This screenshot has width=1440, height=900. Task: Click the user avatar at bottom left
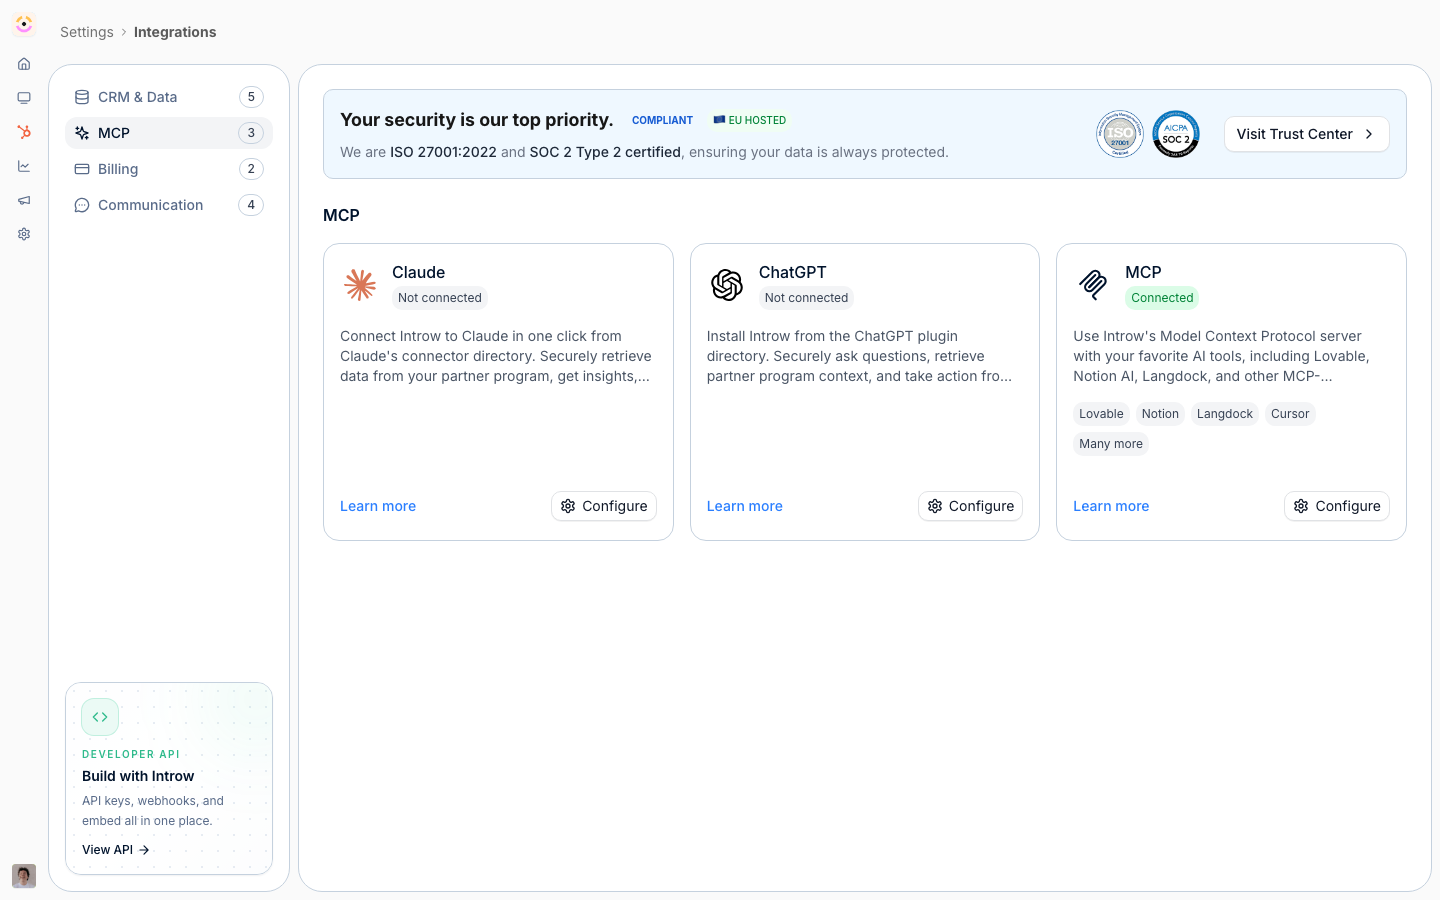pos(24,876)
